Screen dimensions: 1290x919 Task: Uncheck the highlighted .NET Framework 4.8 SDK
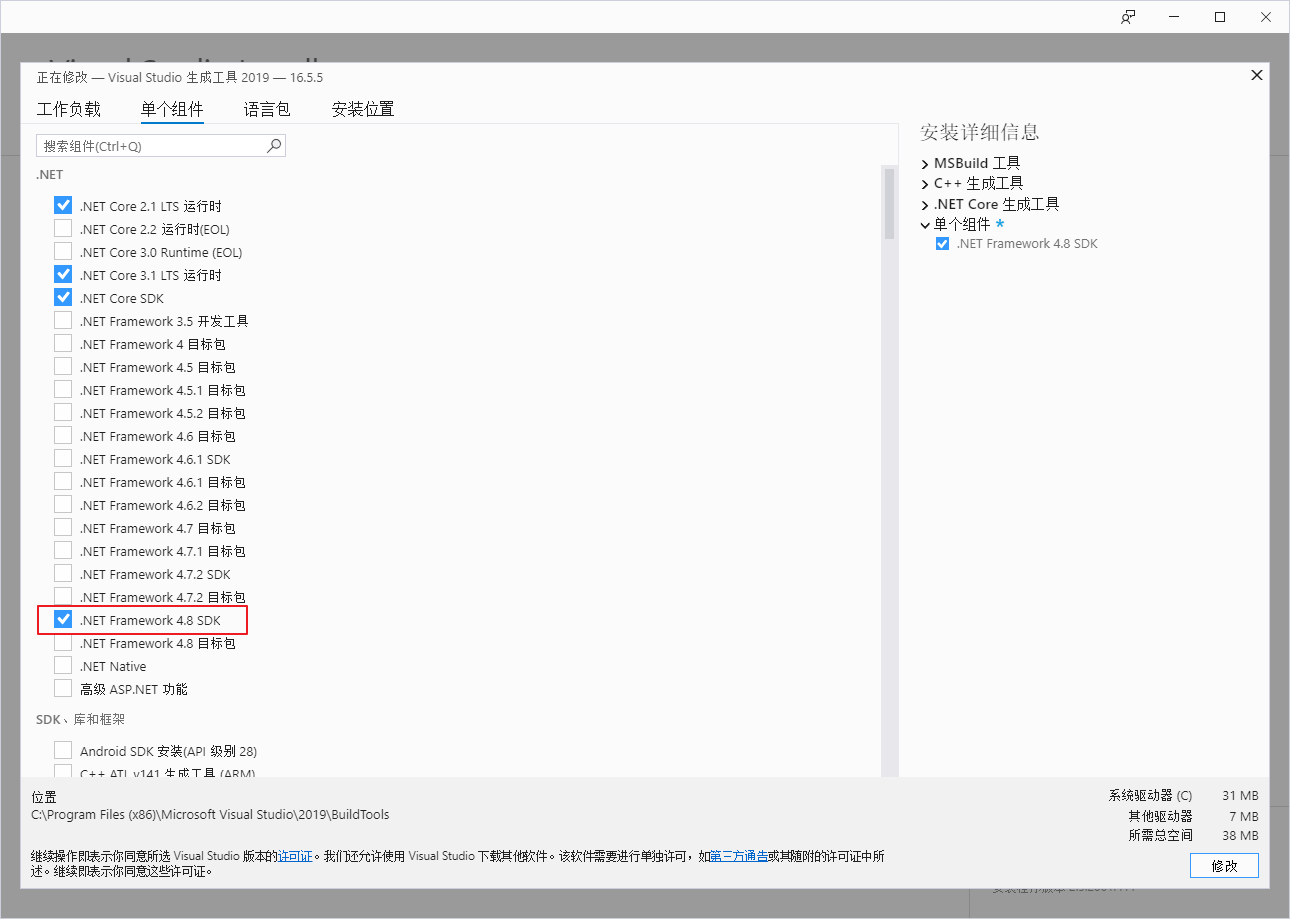[x=63, y=620]
